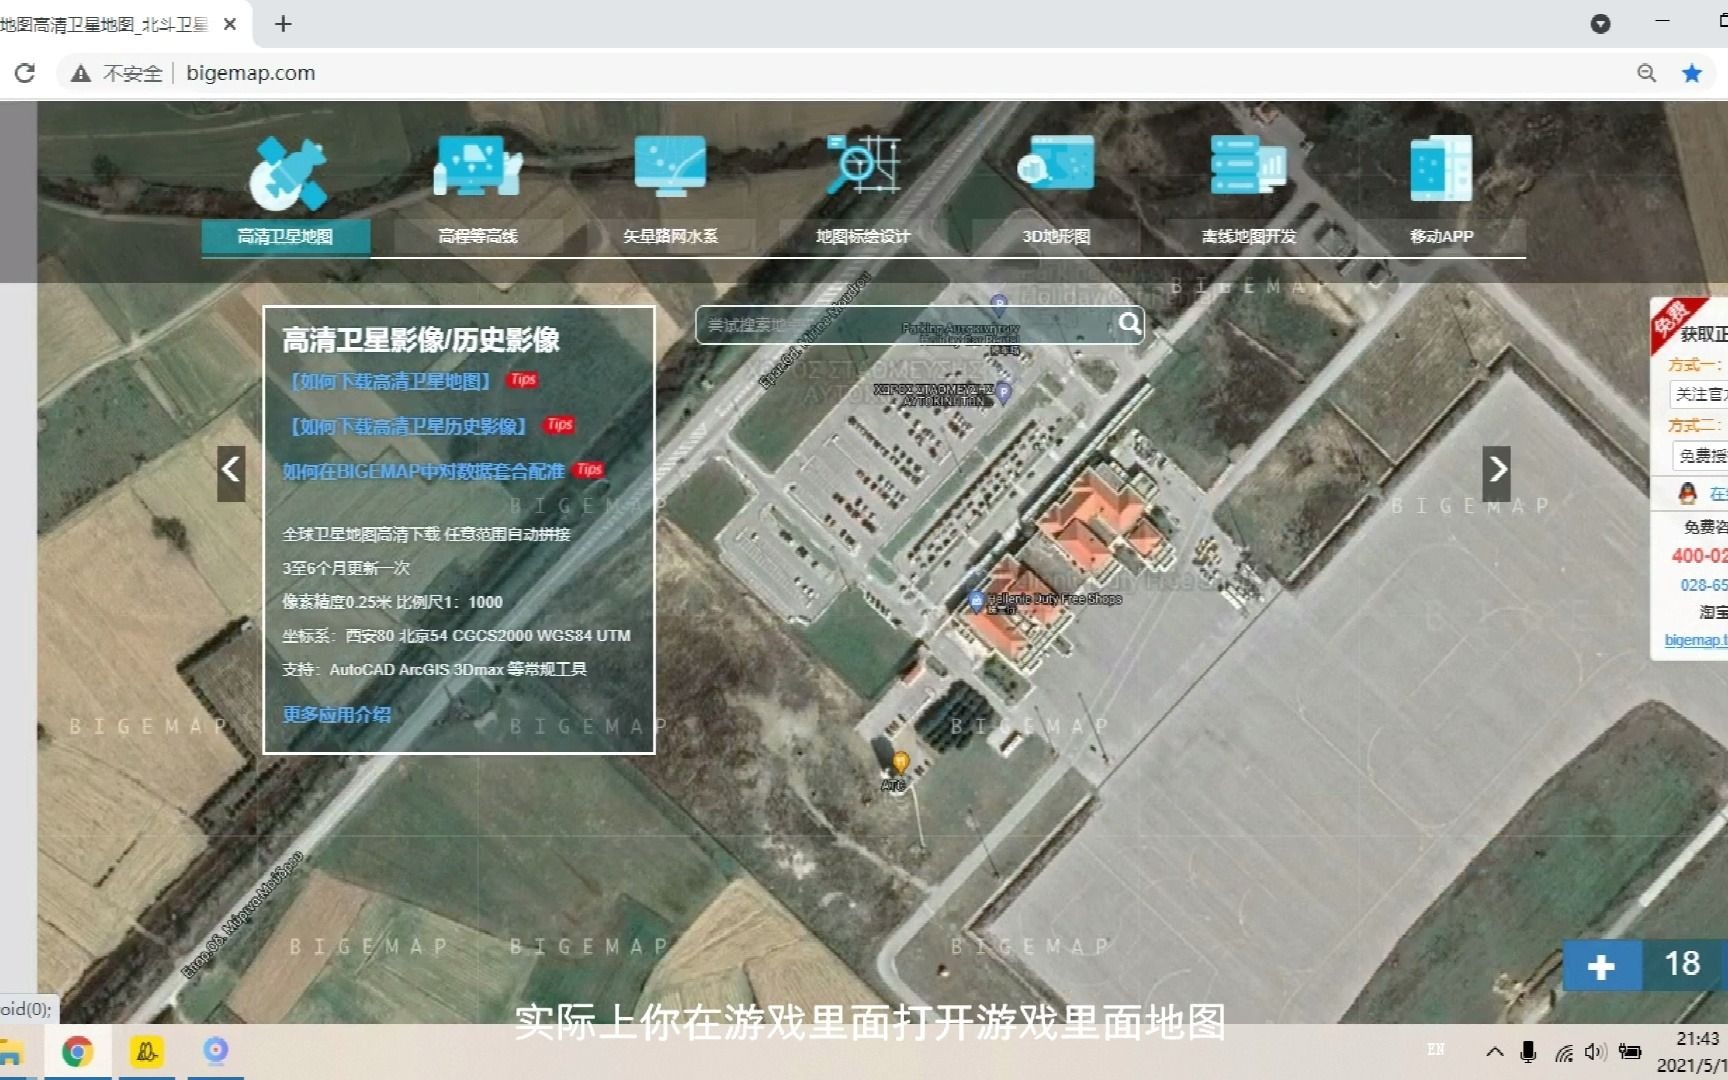This screenshot has height=1080, width=1728.
Task: Open the 高清卫星地图 tab
Action: 286,237
